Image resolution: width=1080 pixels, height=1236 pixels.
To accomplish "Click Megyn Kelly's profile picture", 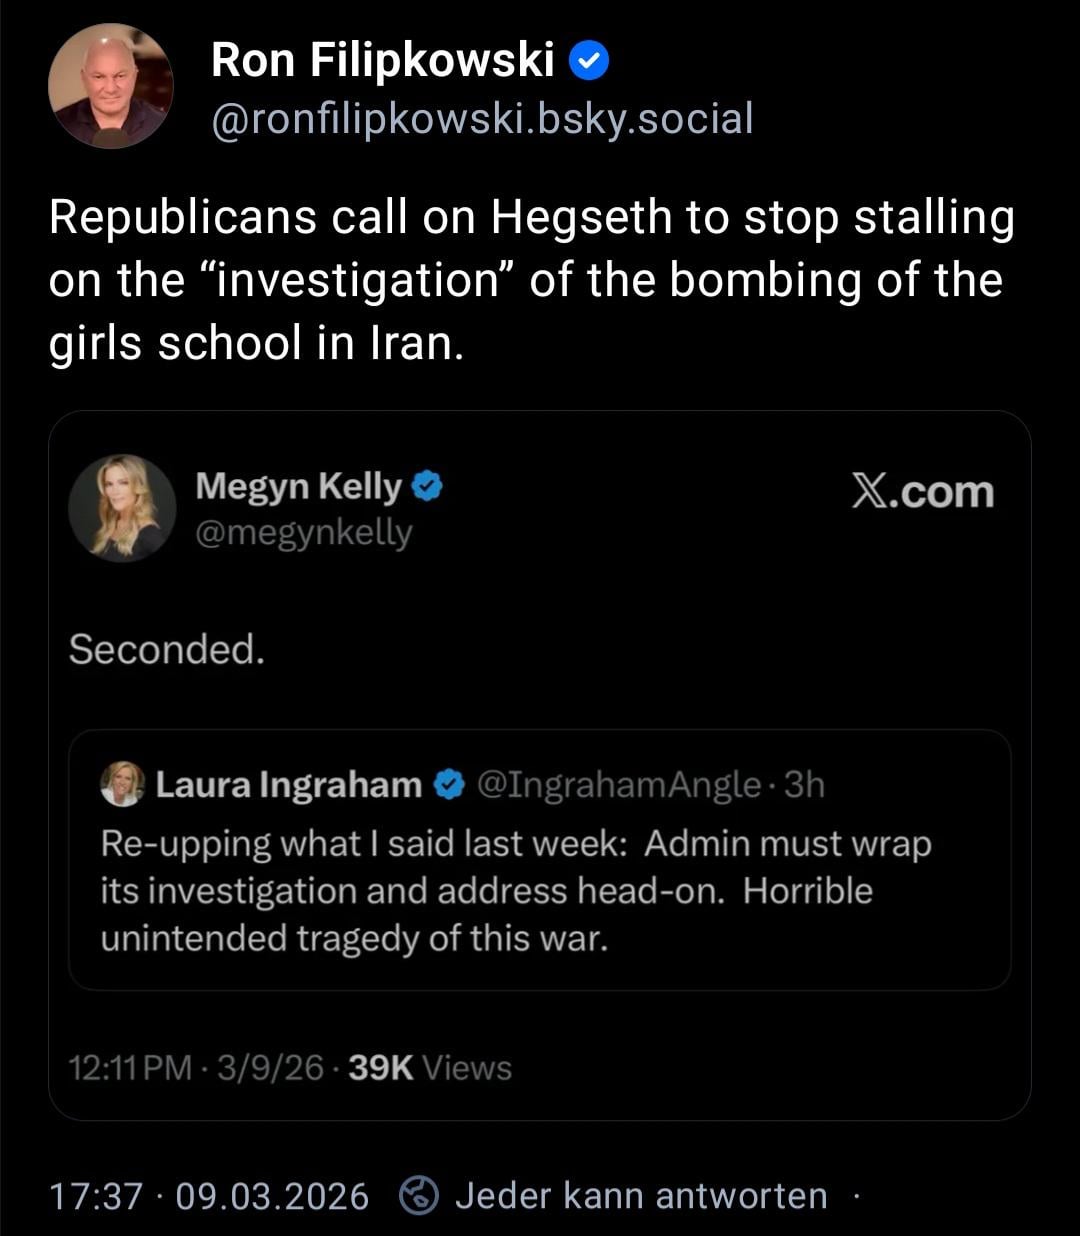I will coord(122,507).
